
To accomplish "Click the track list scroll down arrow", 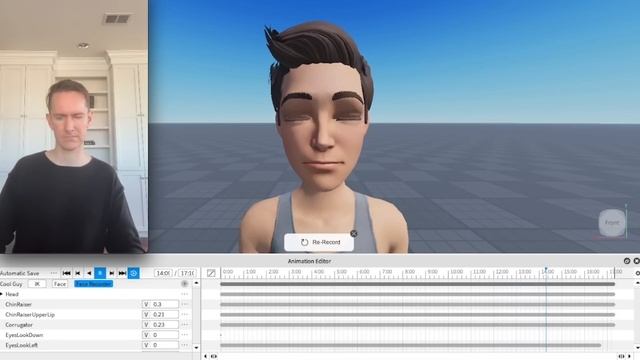I will [196, 347].
